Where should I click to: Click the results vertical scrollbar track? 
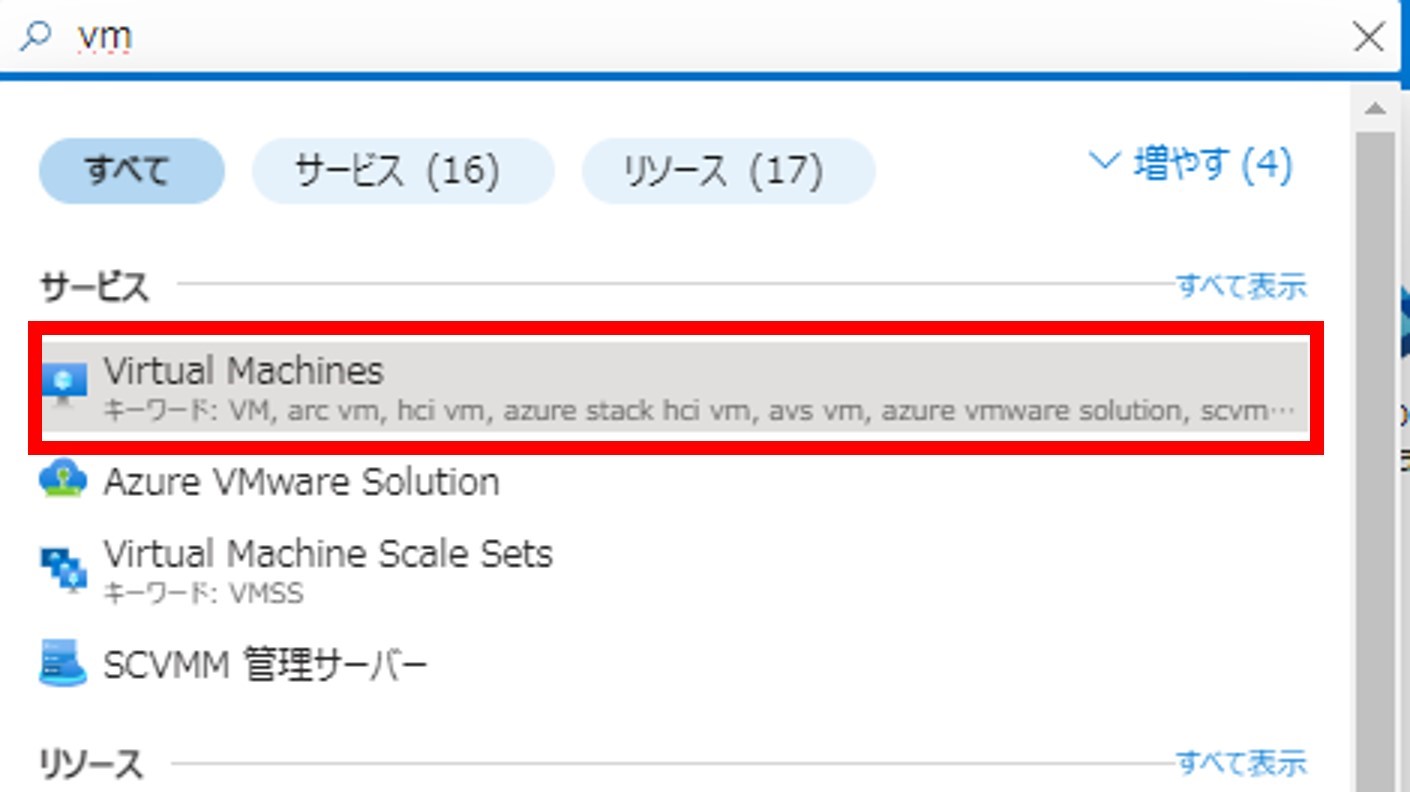(x=1375, y=450)
